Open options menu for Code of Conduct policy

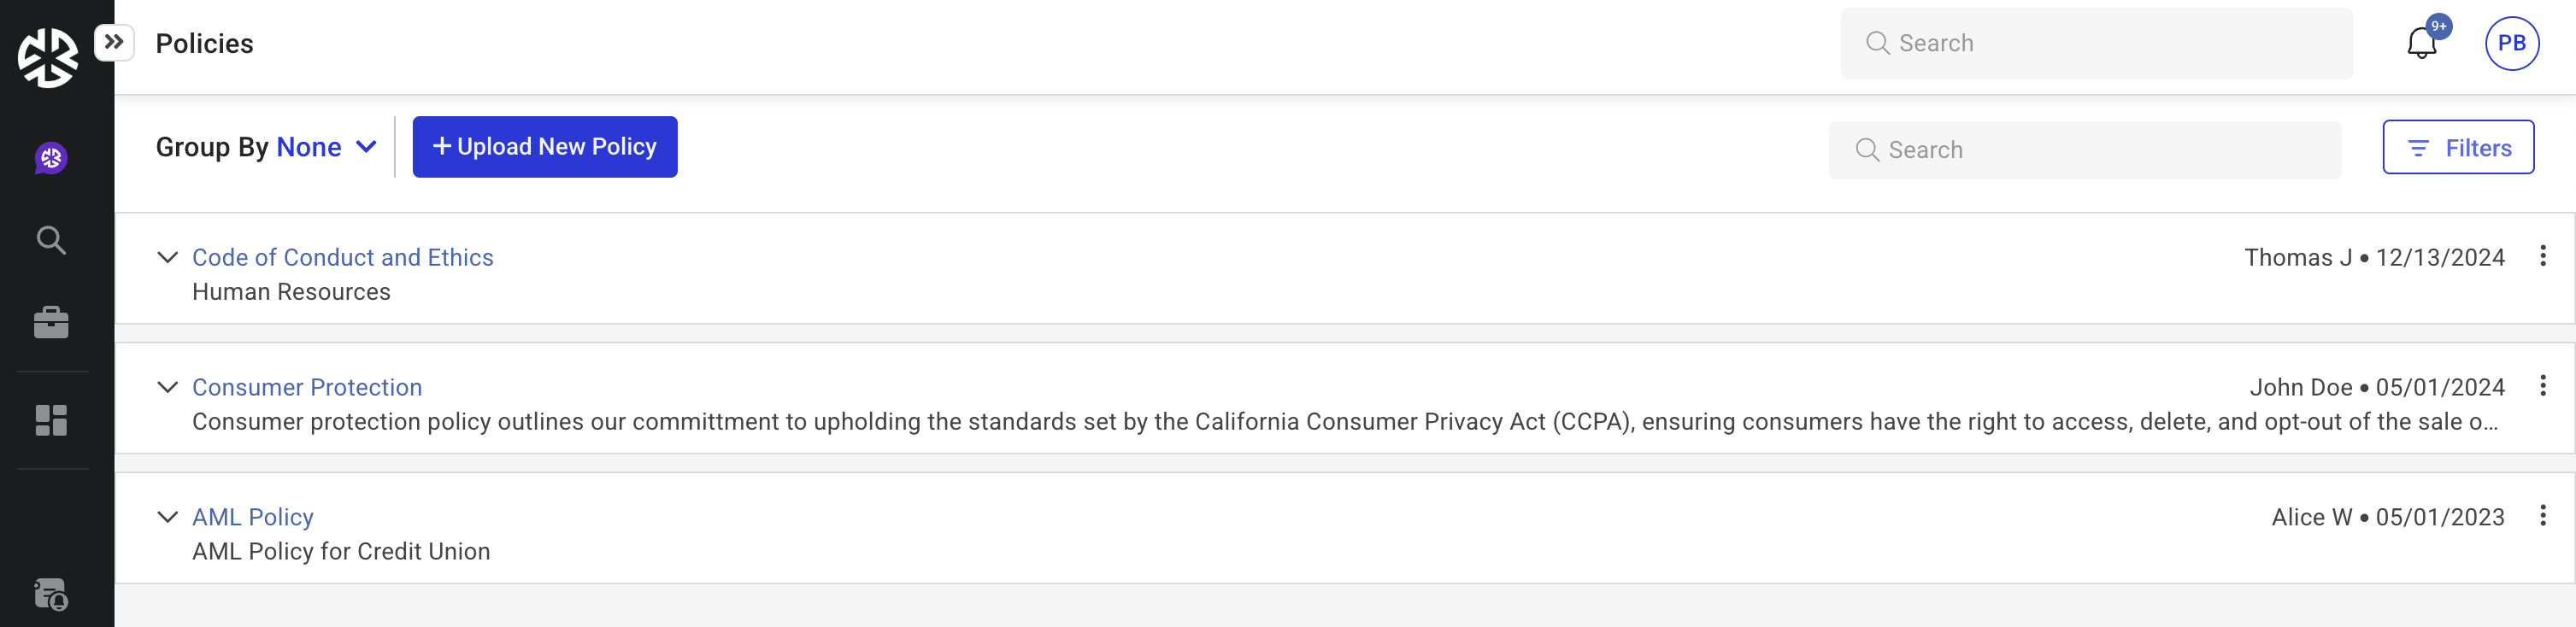(x=2542, y=256)
